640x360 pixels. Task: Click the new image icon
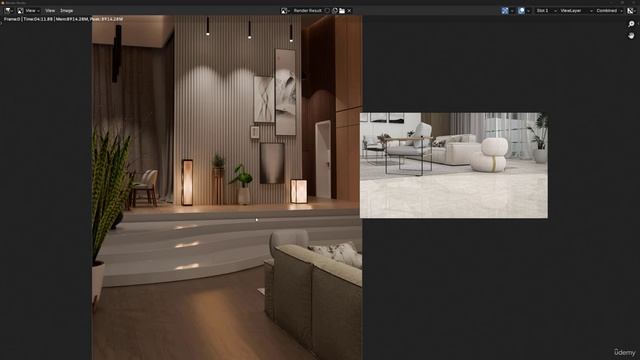(x=335, y=11)
